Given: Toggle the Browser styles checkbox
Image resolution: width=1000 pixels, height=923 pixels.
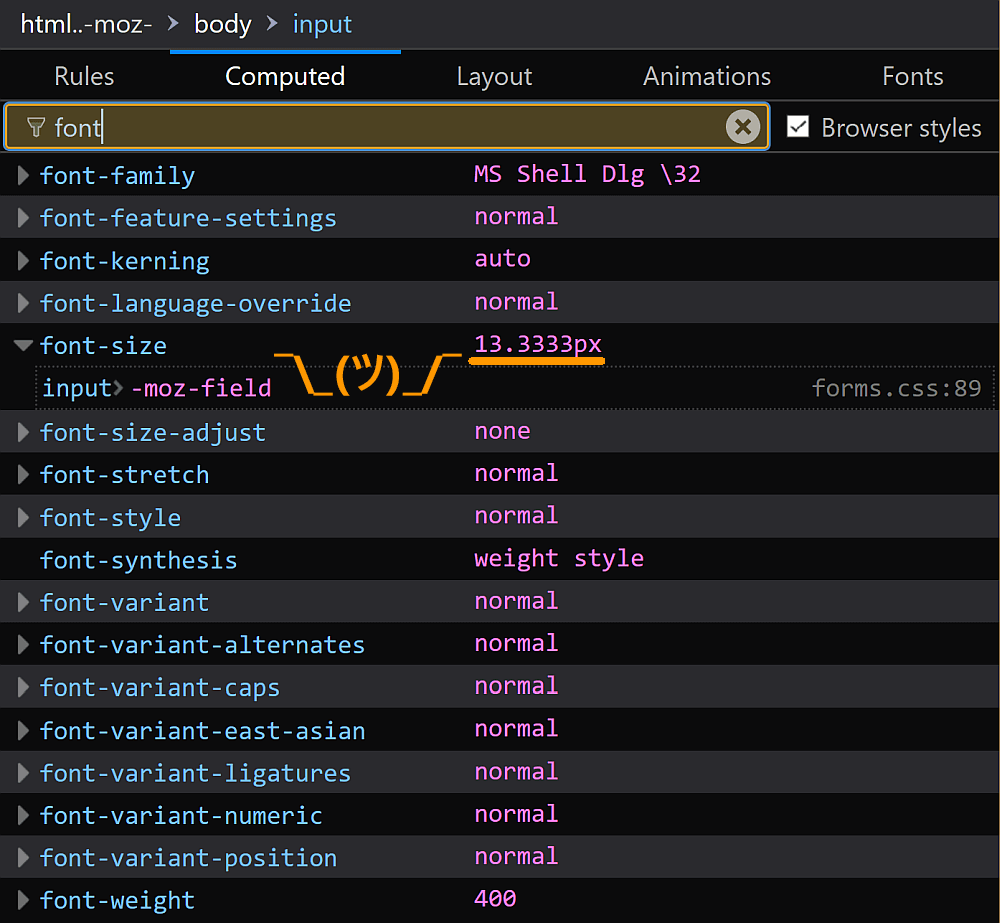Looking at the screenshot, I should (798, 127).
